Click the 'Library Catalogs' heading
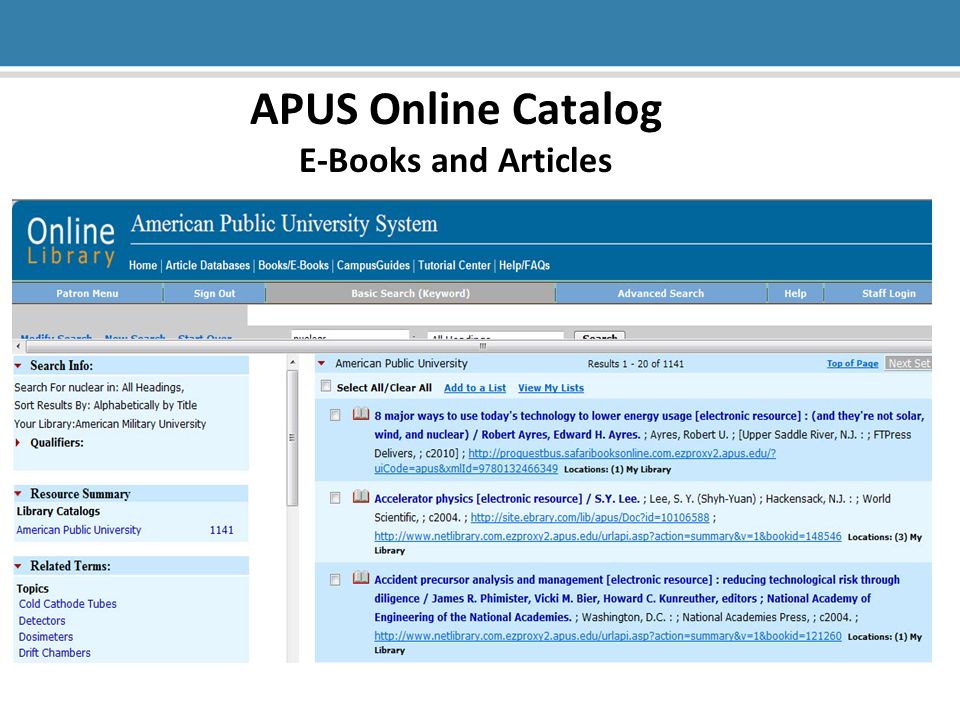The height and width of the screenshot is (720, 960). tap(58, 511)
